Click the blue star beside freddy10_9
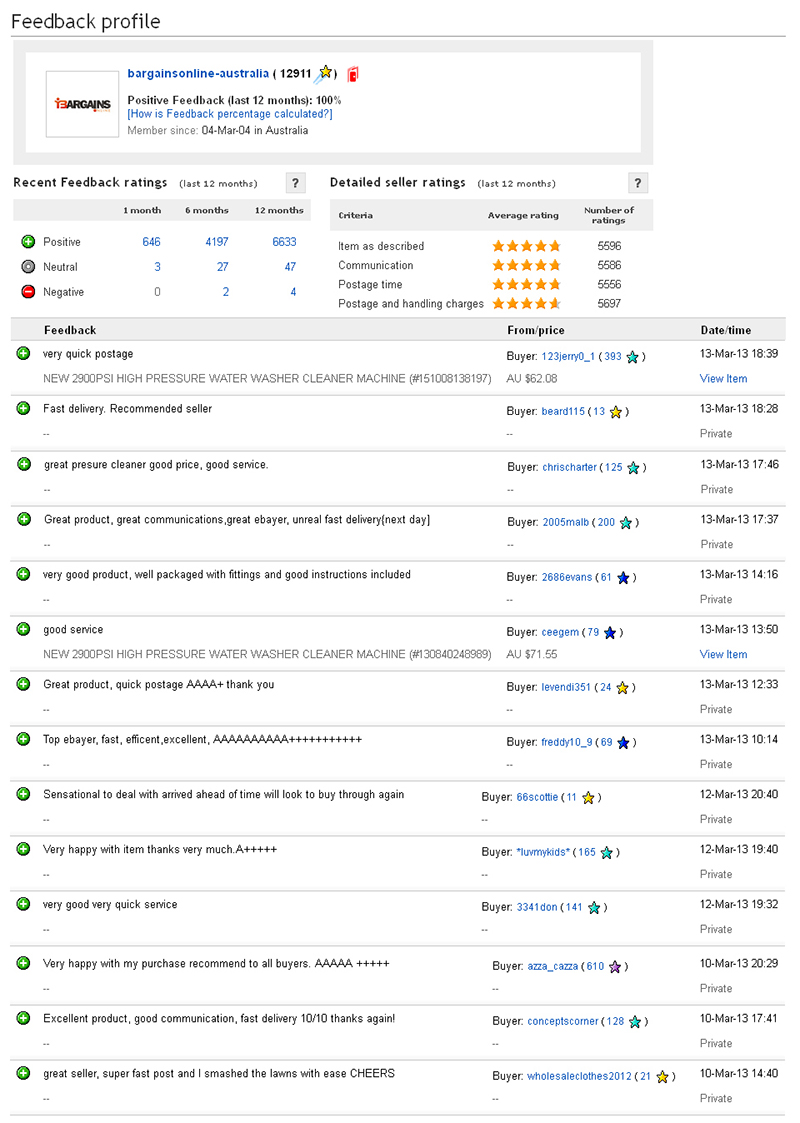This screenshot has width=800, height=1123. coord(623,742)
